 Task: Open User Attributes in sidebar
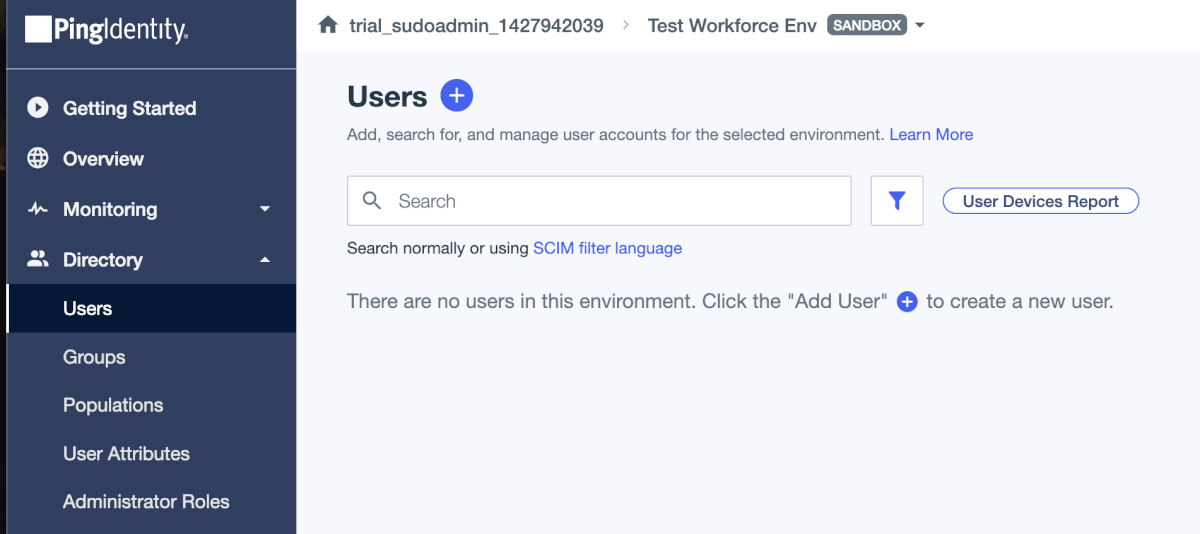[x=126, y=453]
